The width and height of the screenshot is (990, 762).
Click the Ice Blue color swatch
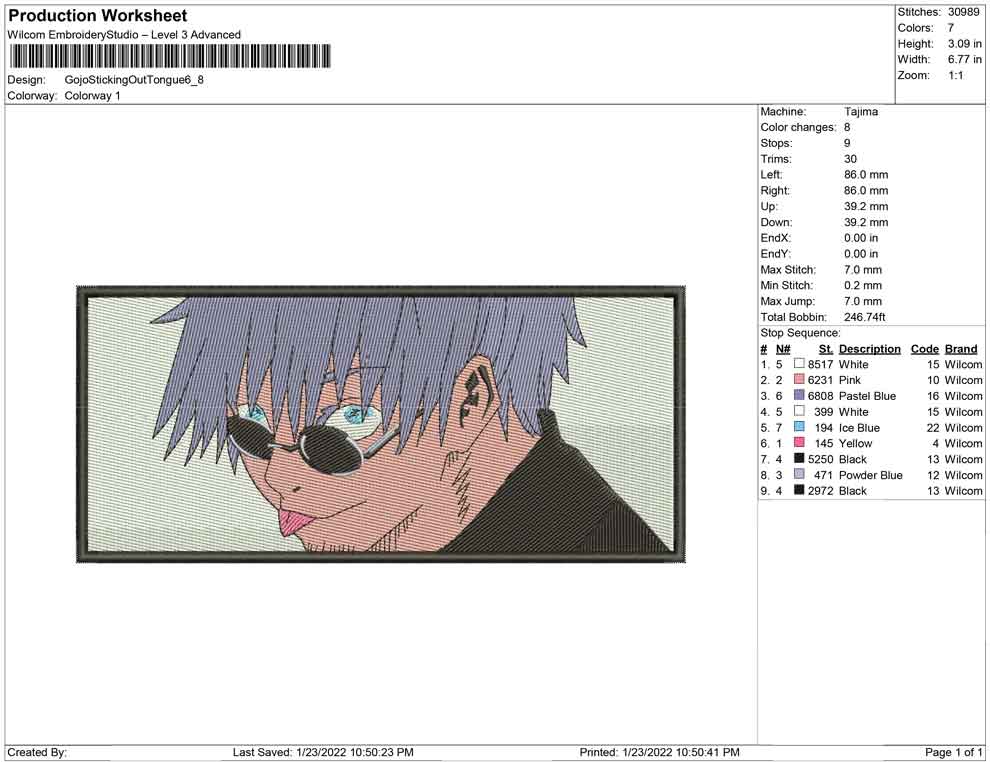click(x=799, y=427)
